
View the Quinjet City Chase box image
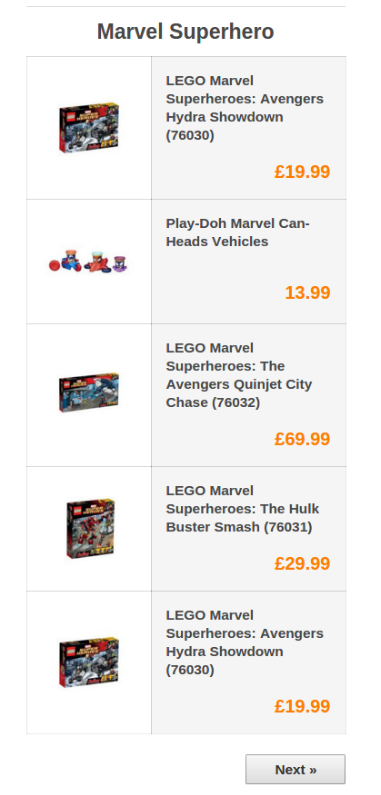(x=89, y=393)
